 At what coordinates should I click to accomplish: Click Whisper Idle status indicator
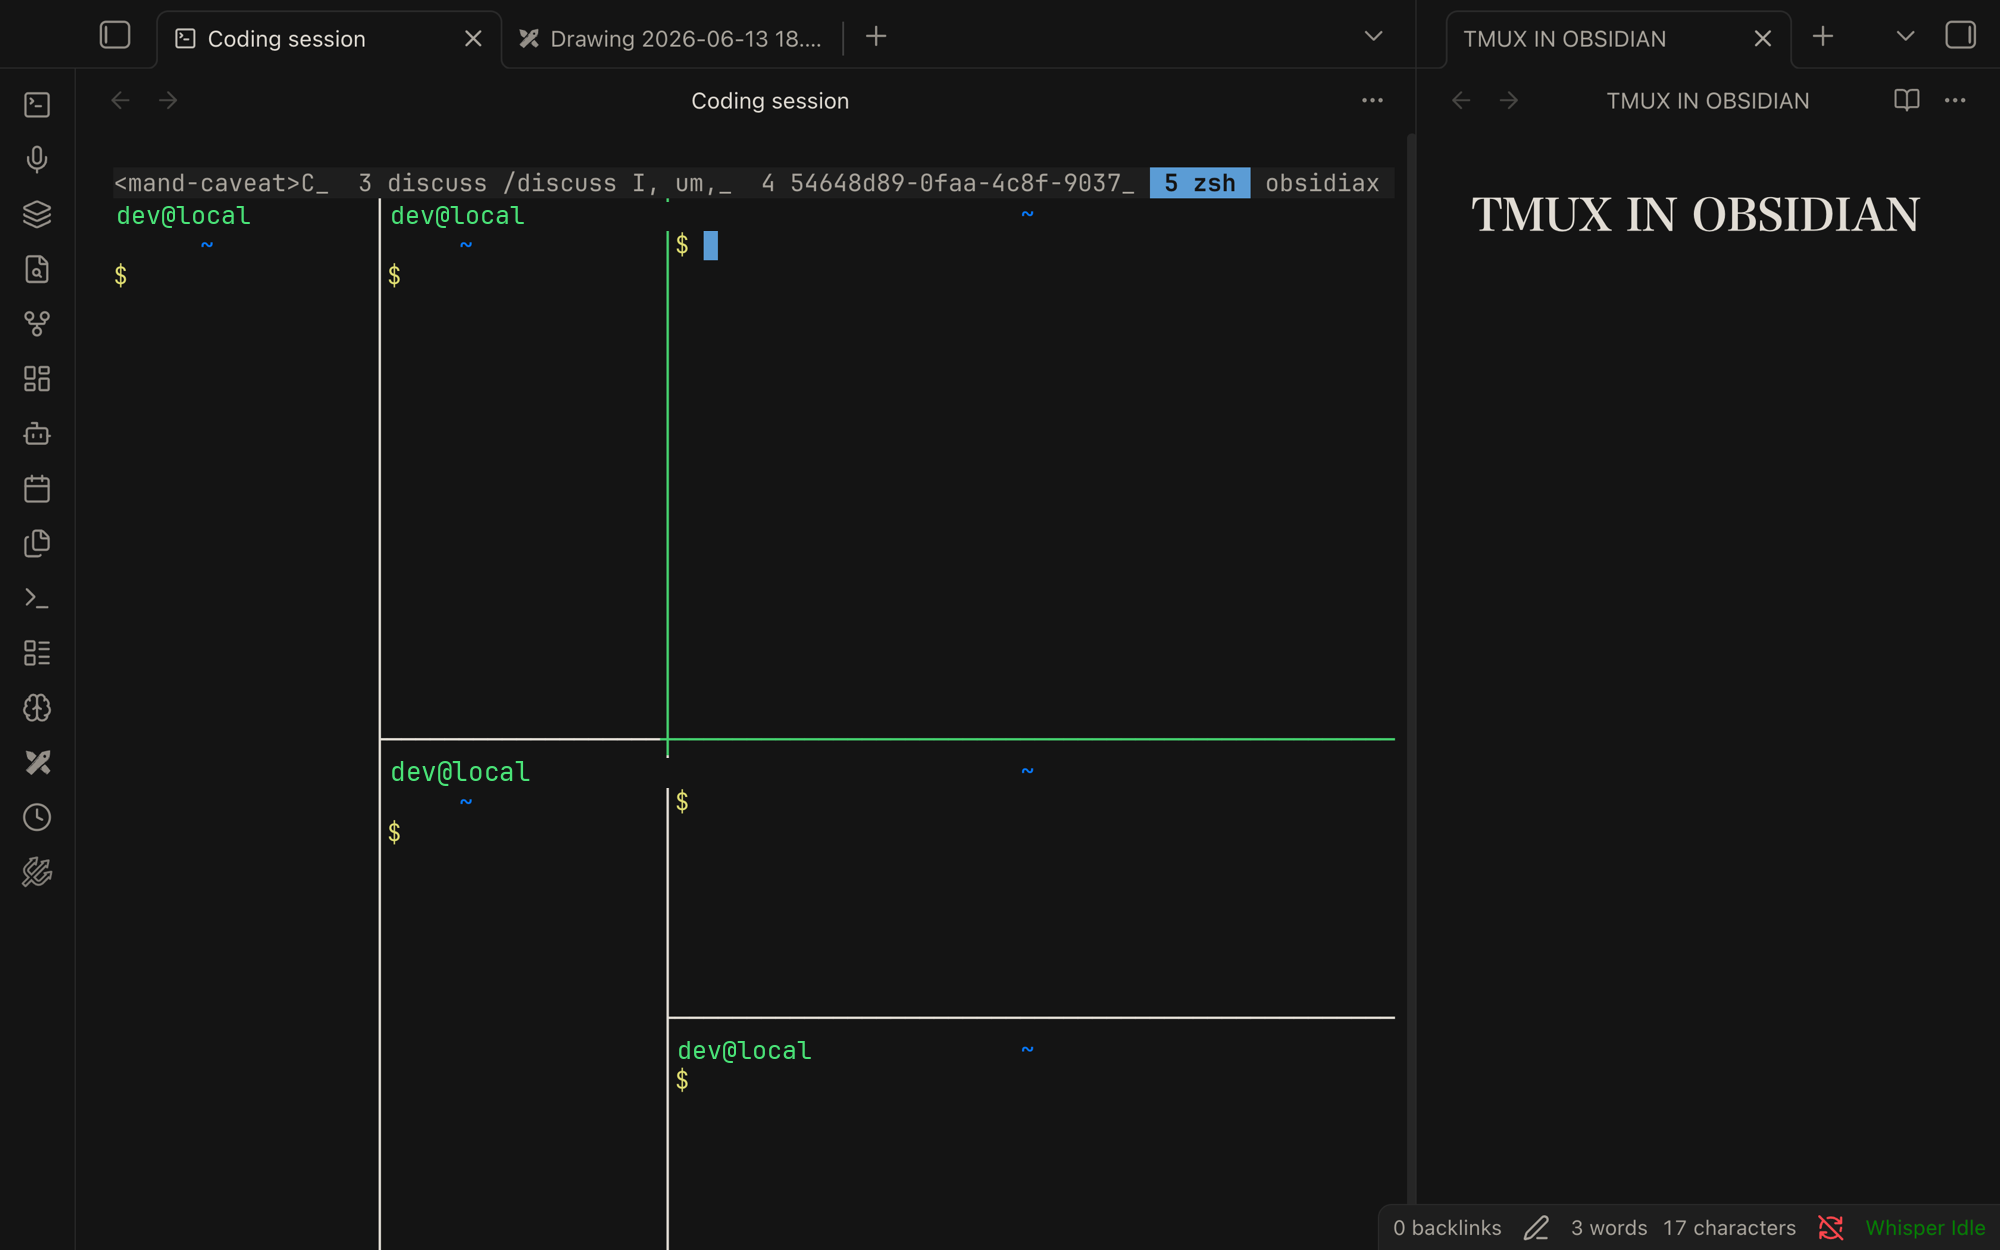tap(1925, 1228)
